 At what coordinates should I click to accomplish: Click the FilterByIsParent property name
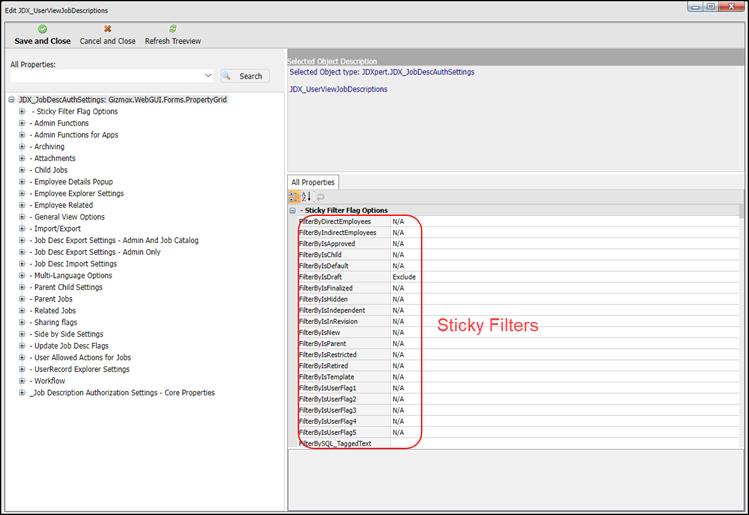click(x=322, y=343)
